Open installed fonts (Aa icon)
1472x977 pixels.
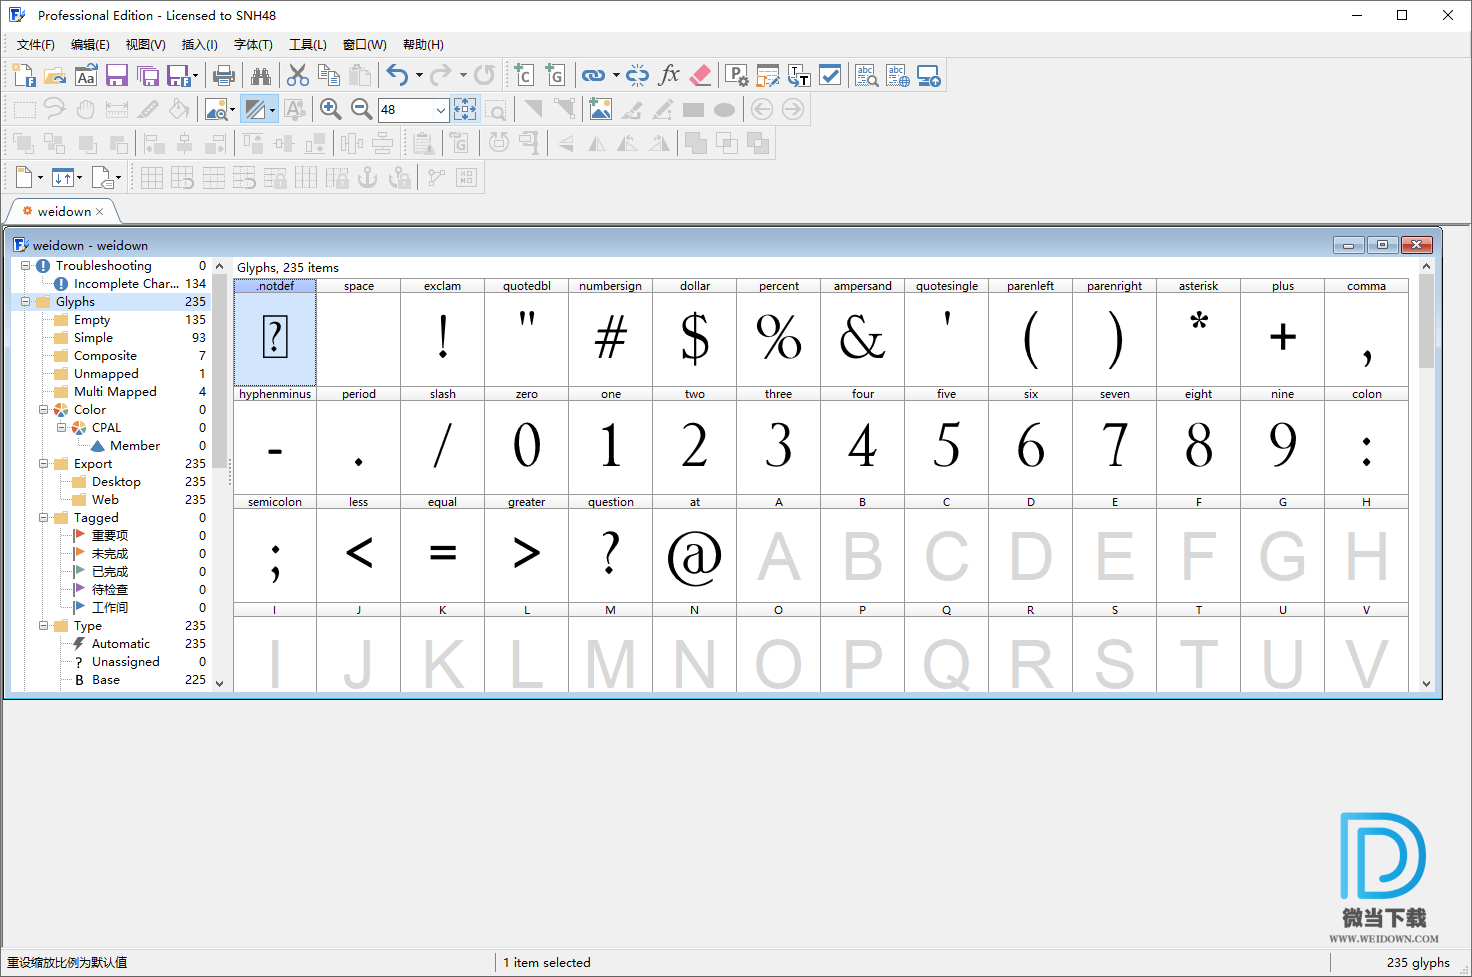[x=86, y=75]
